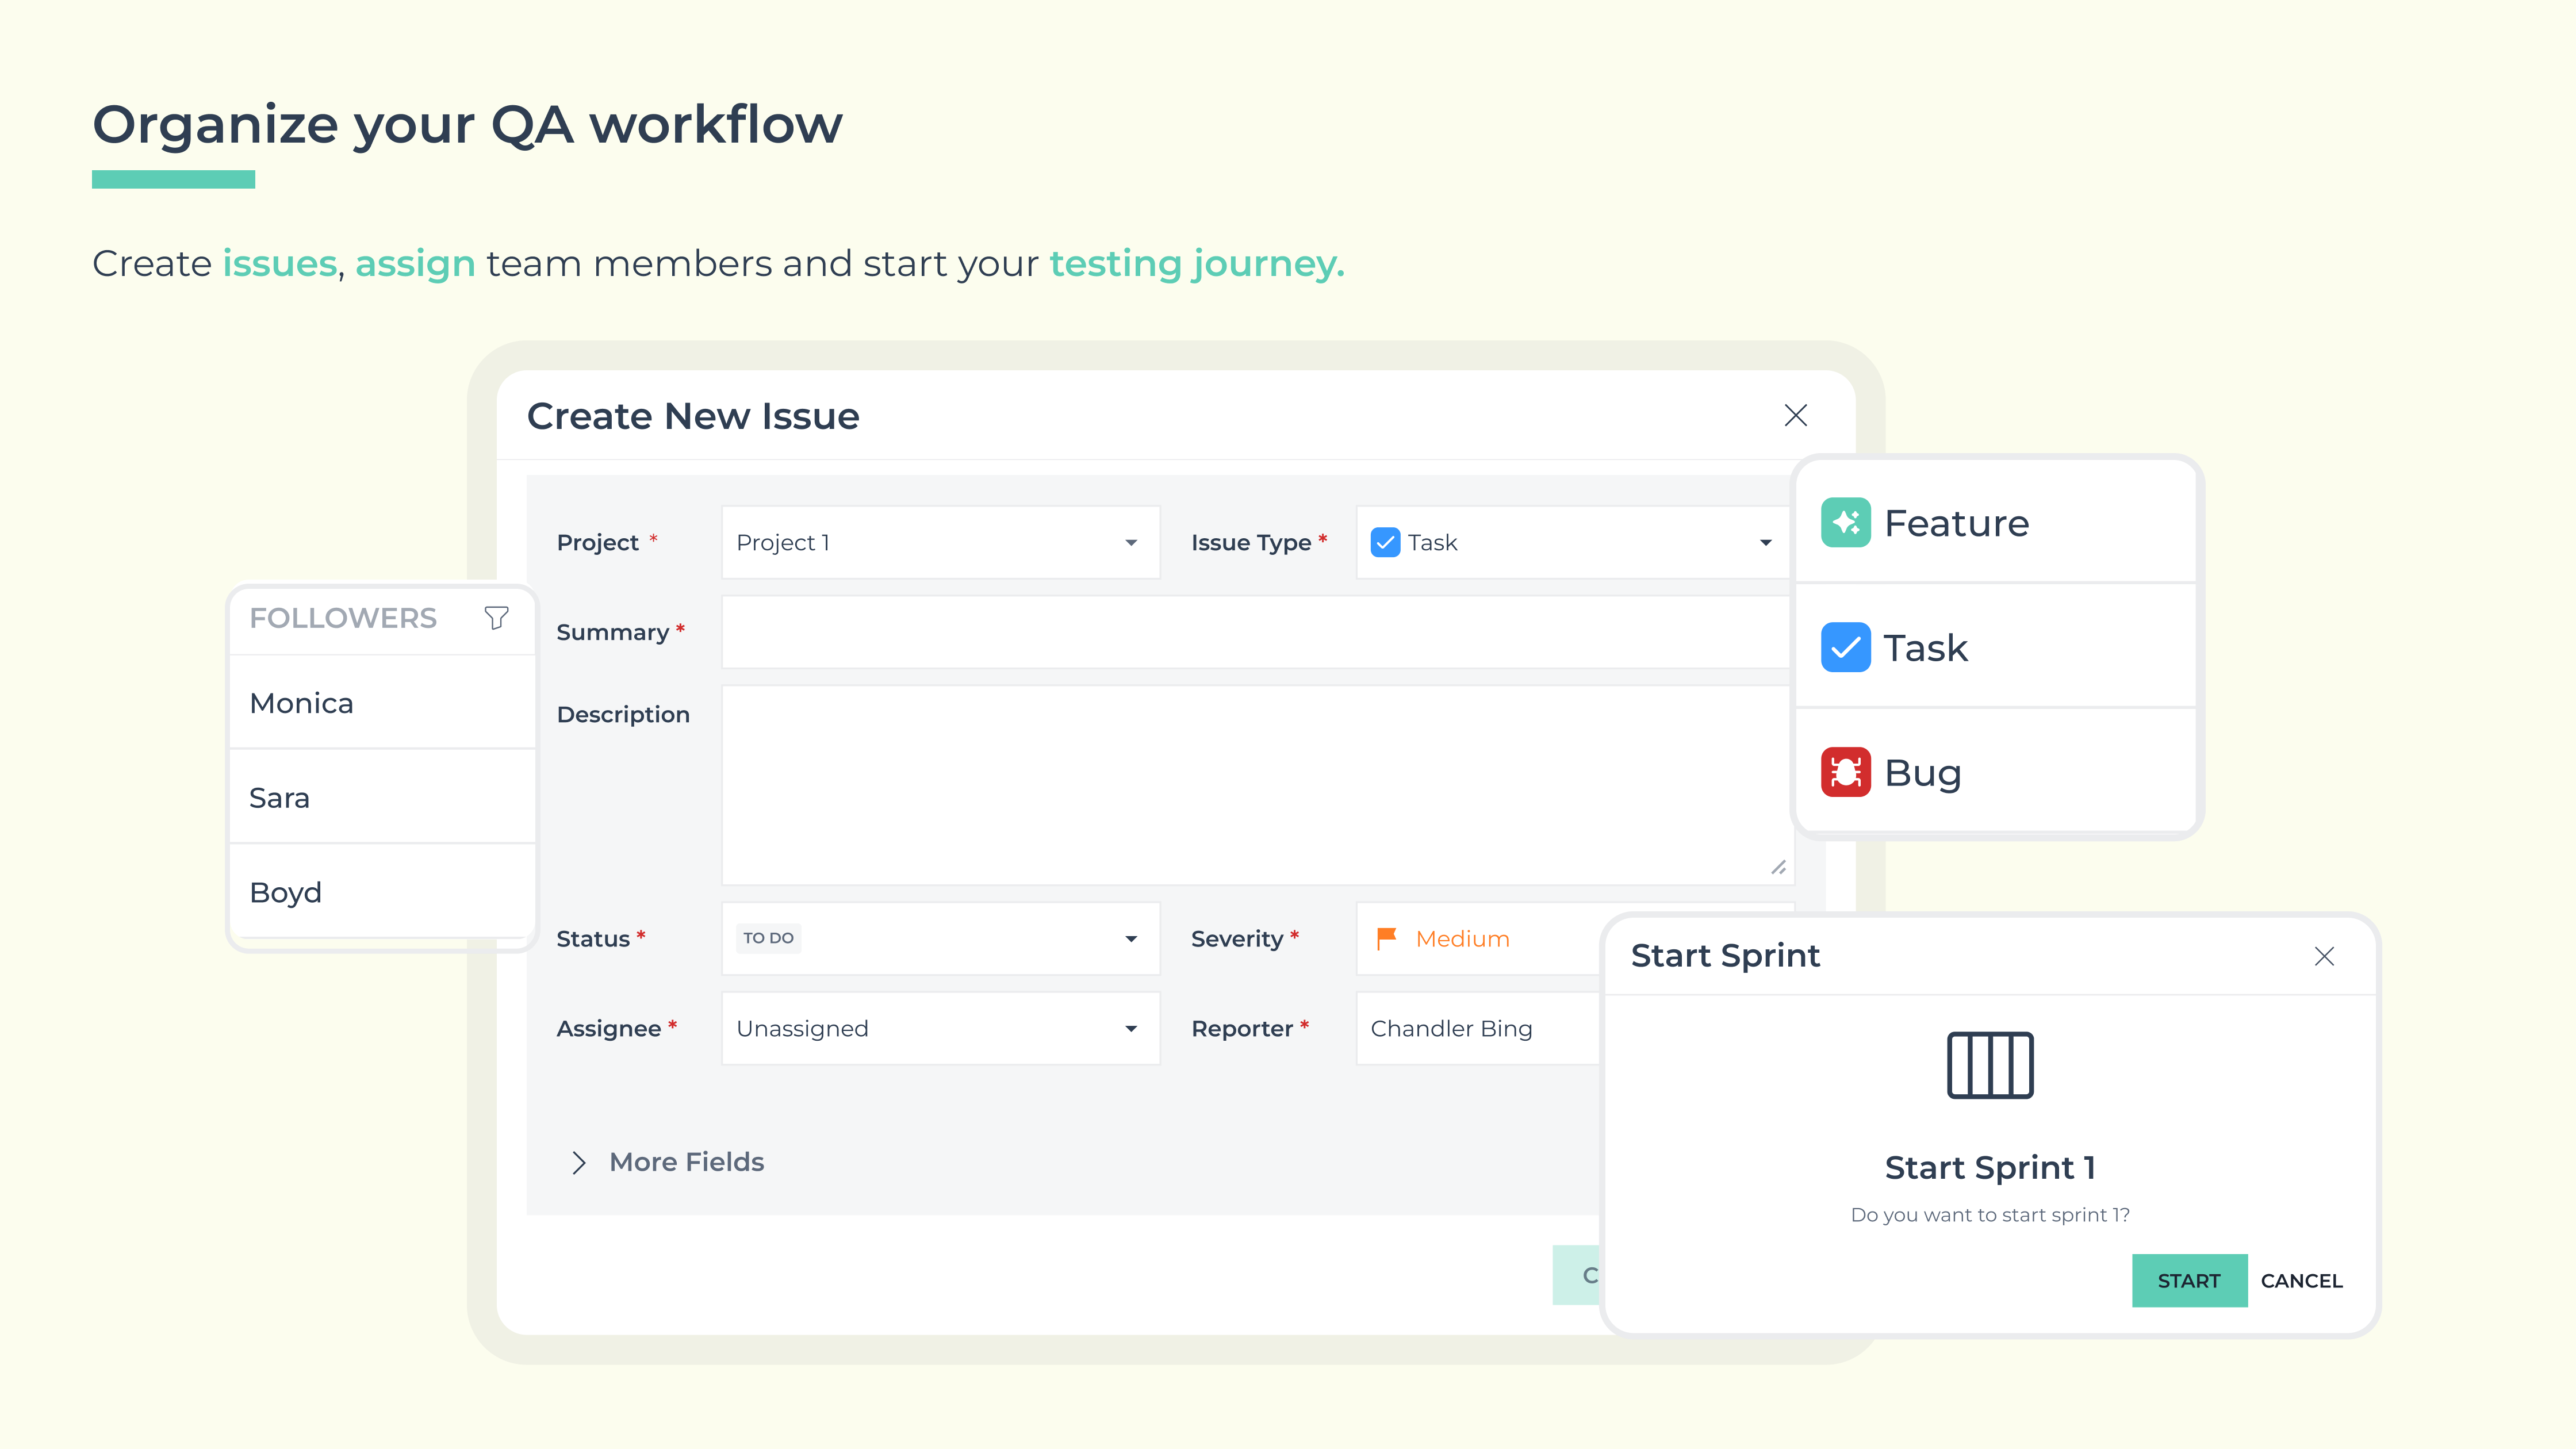Click the red Bug icon

[1845, 772]
